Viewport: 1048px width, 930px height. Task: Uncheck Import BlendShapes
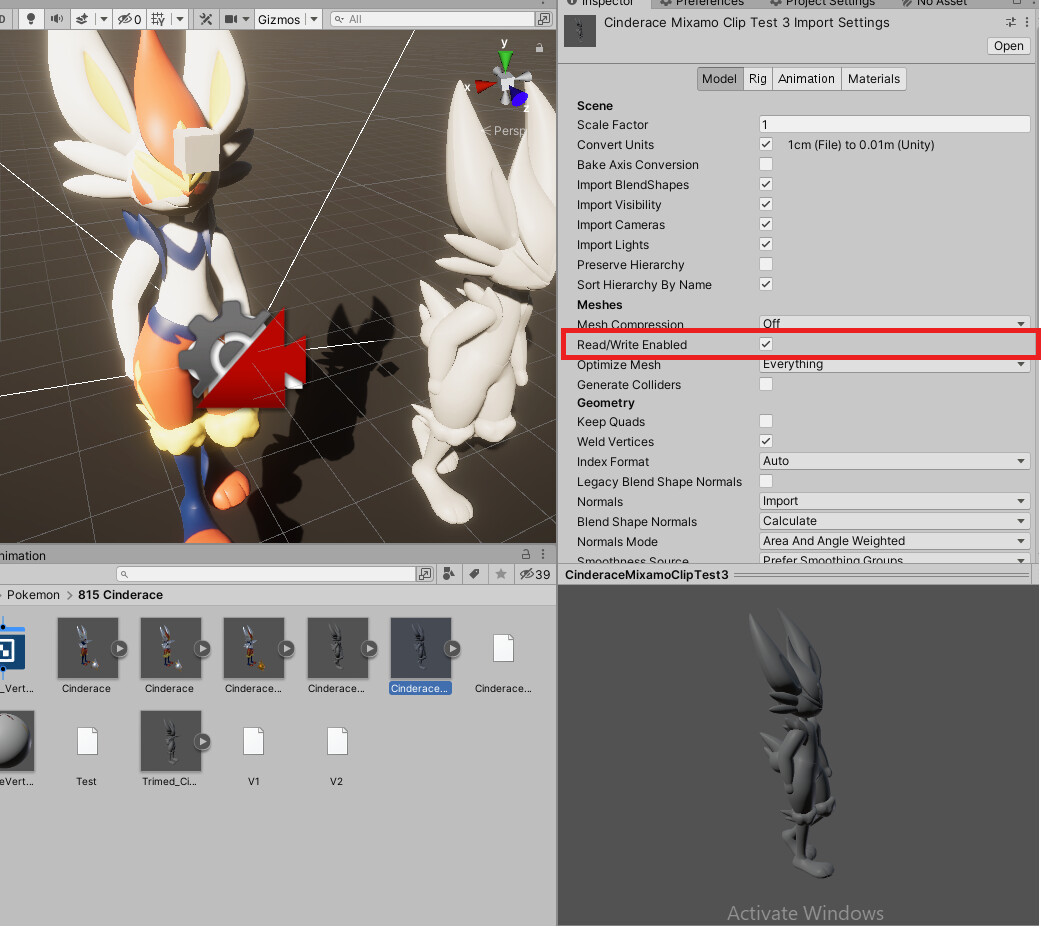point(765,184)
